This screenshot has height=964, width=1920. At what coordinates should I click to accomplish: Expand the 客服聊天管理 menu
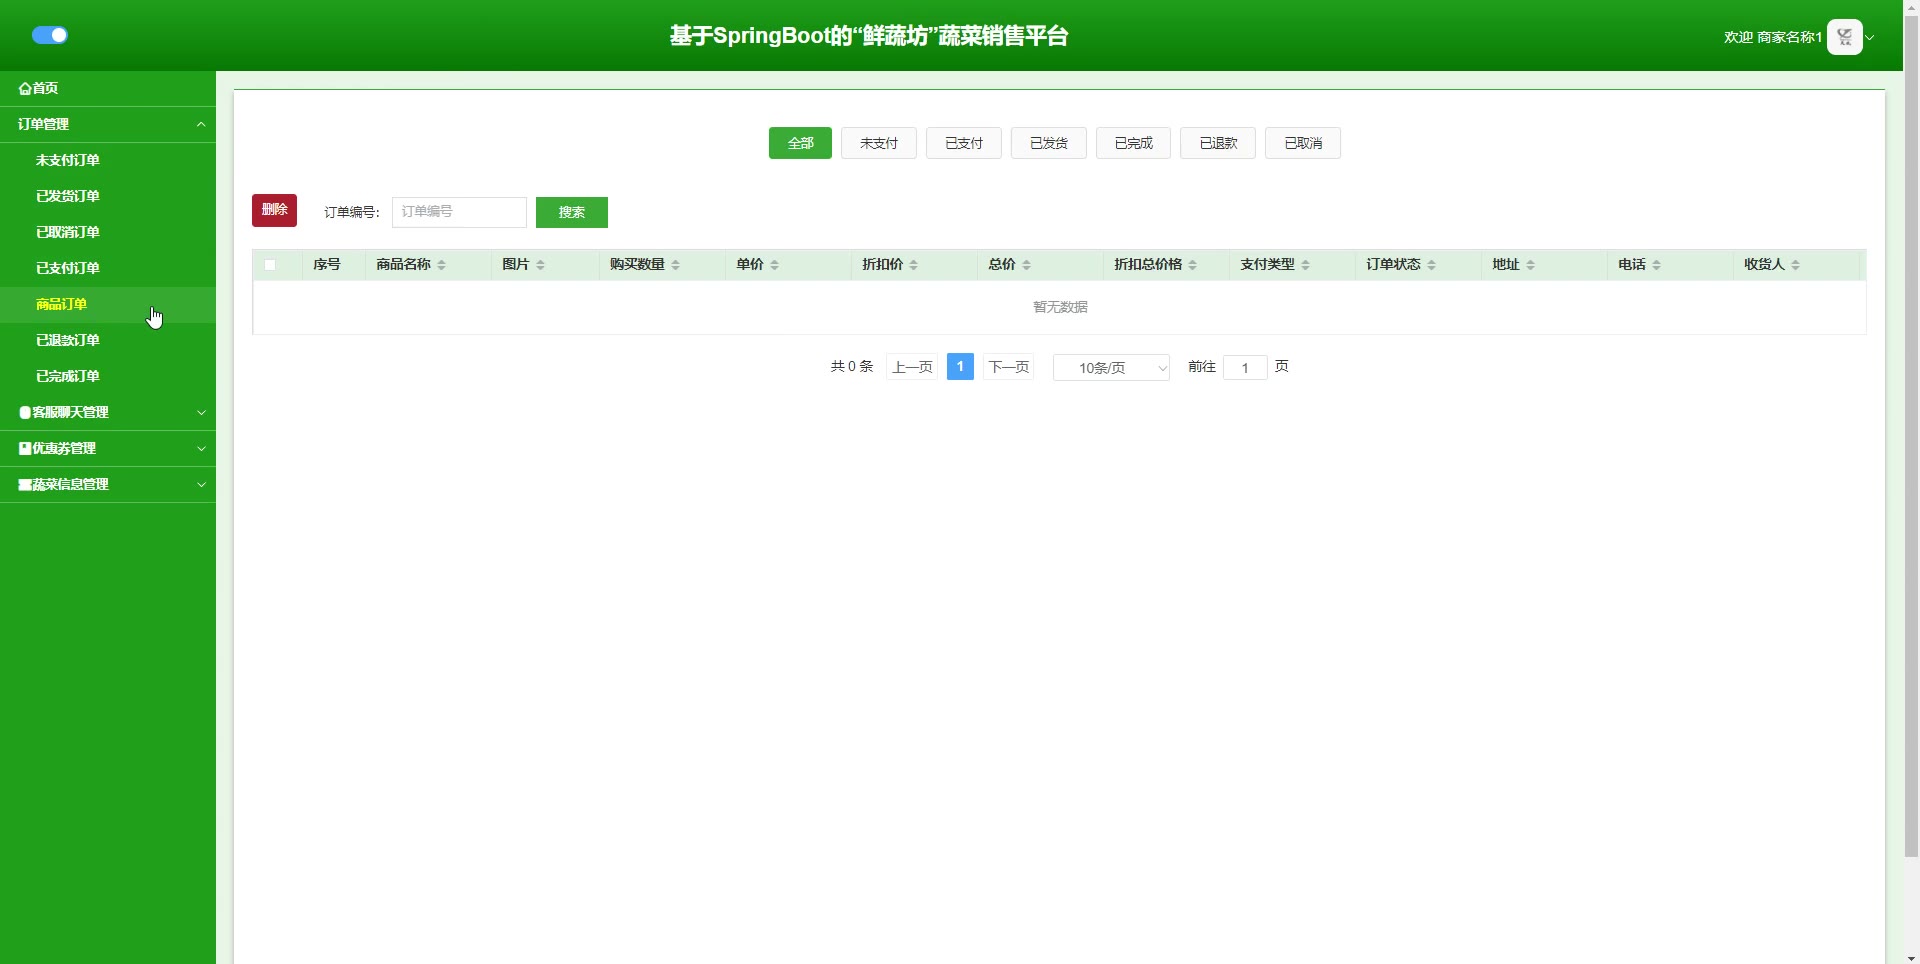coord(108,412)
